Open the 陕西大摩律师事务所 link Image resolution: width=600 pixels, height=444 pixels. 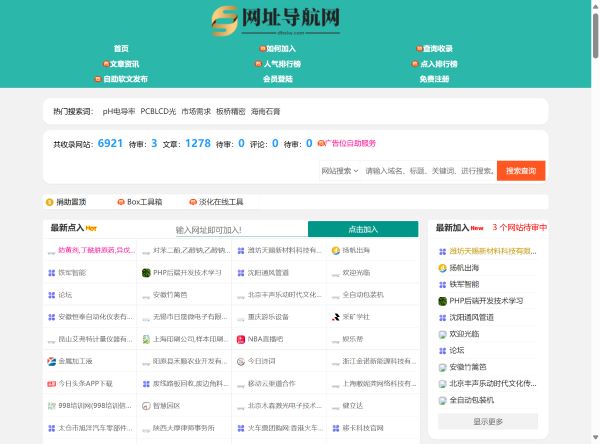coord(184,428)
